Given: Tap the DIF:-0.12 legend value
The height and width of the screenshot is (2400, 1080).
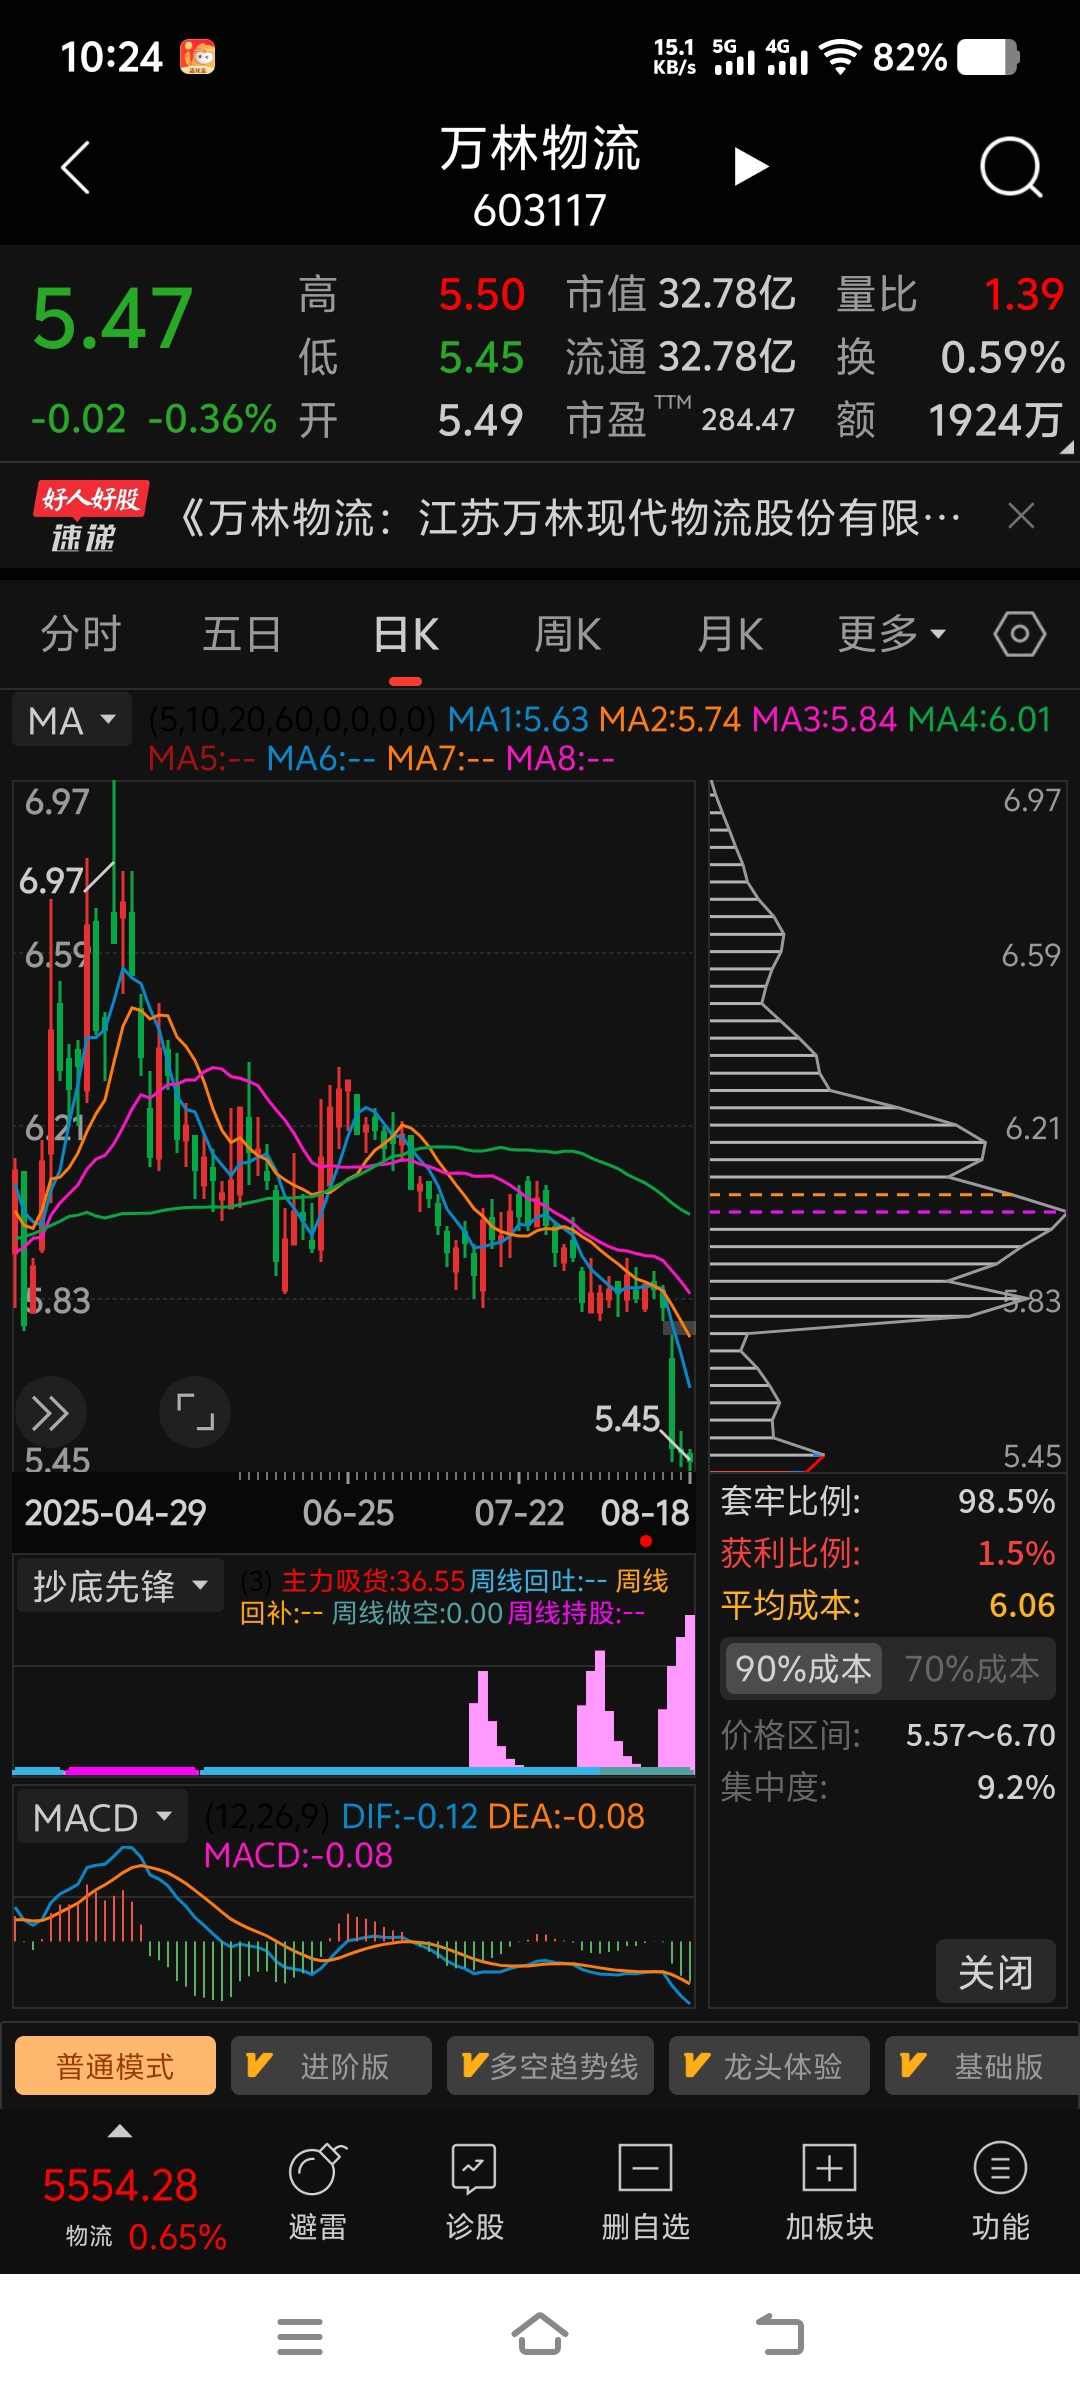Looking at the screenshot, I should (x=410, y=1816).
